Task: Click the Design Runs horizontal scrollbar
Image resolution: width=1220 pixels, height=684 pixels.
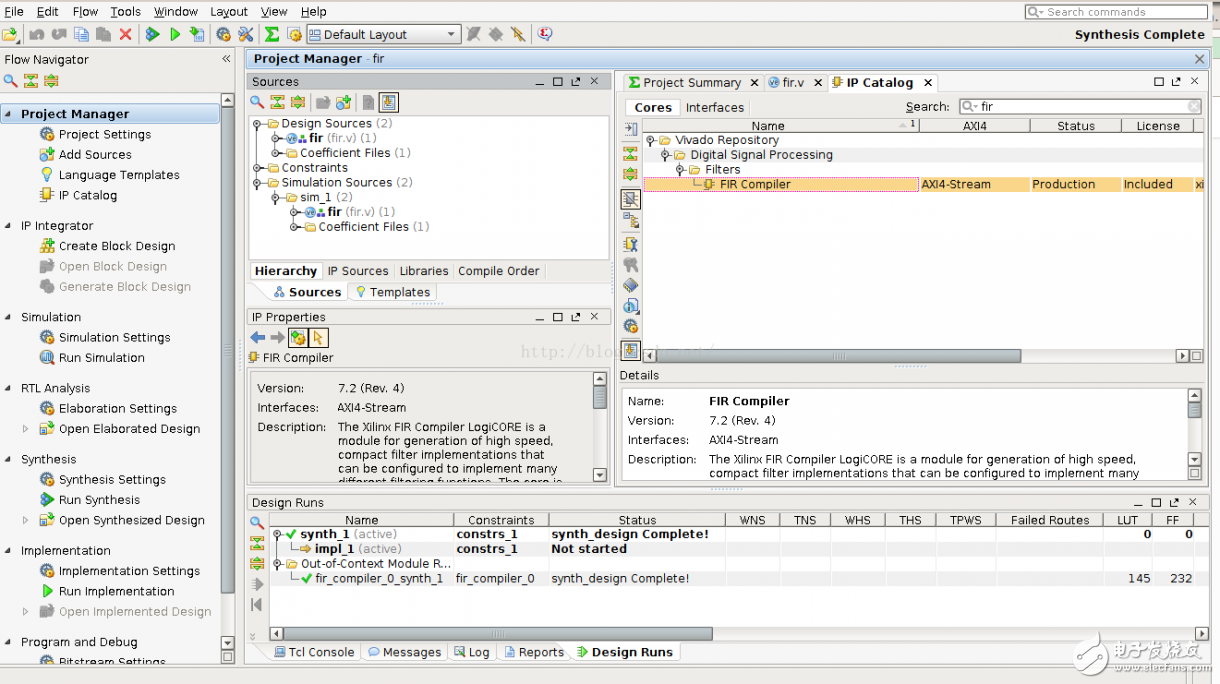Action: (x=490, y=634)
